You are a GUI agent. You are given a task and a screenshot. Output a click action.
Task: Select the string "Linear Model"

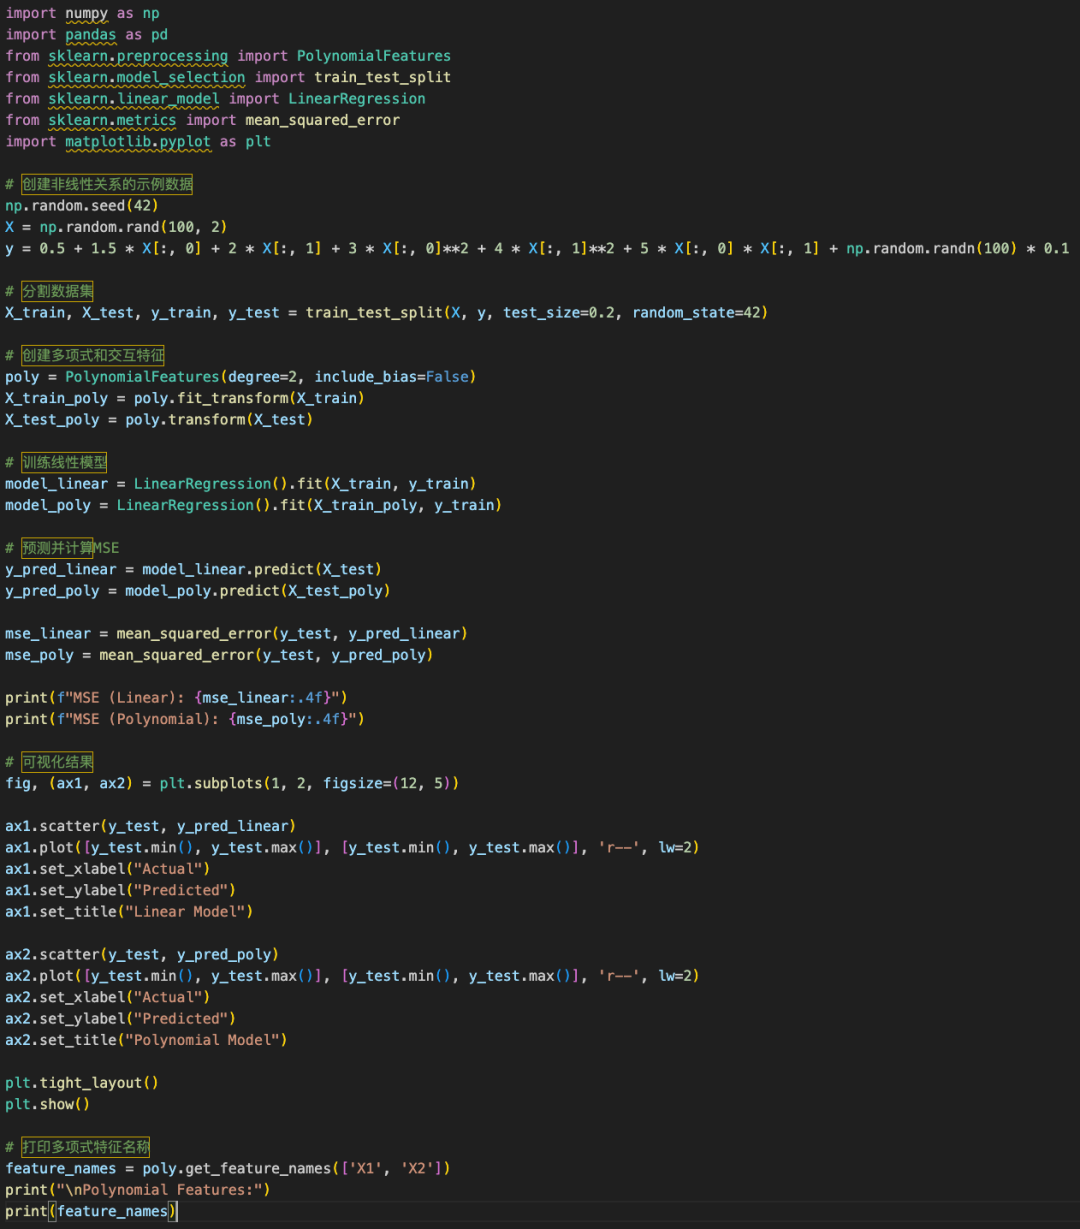pos(186,911)
